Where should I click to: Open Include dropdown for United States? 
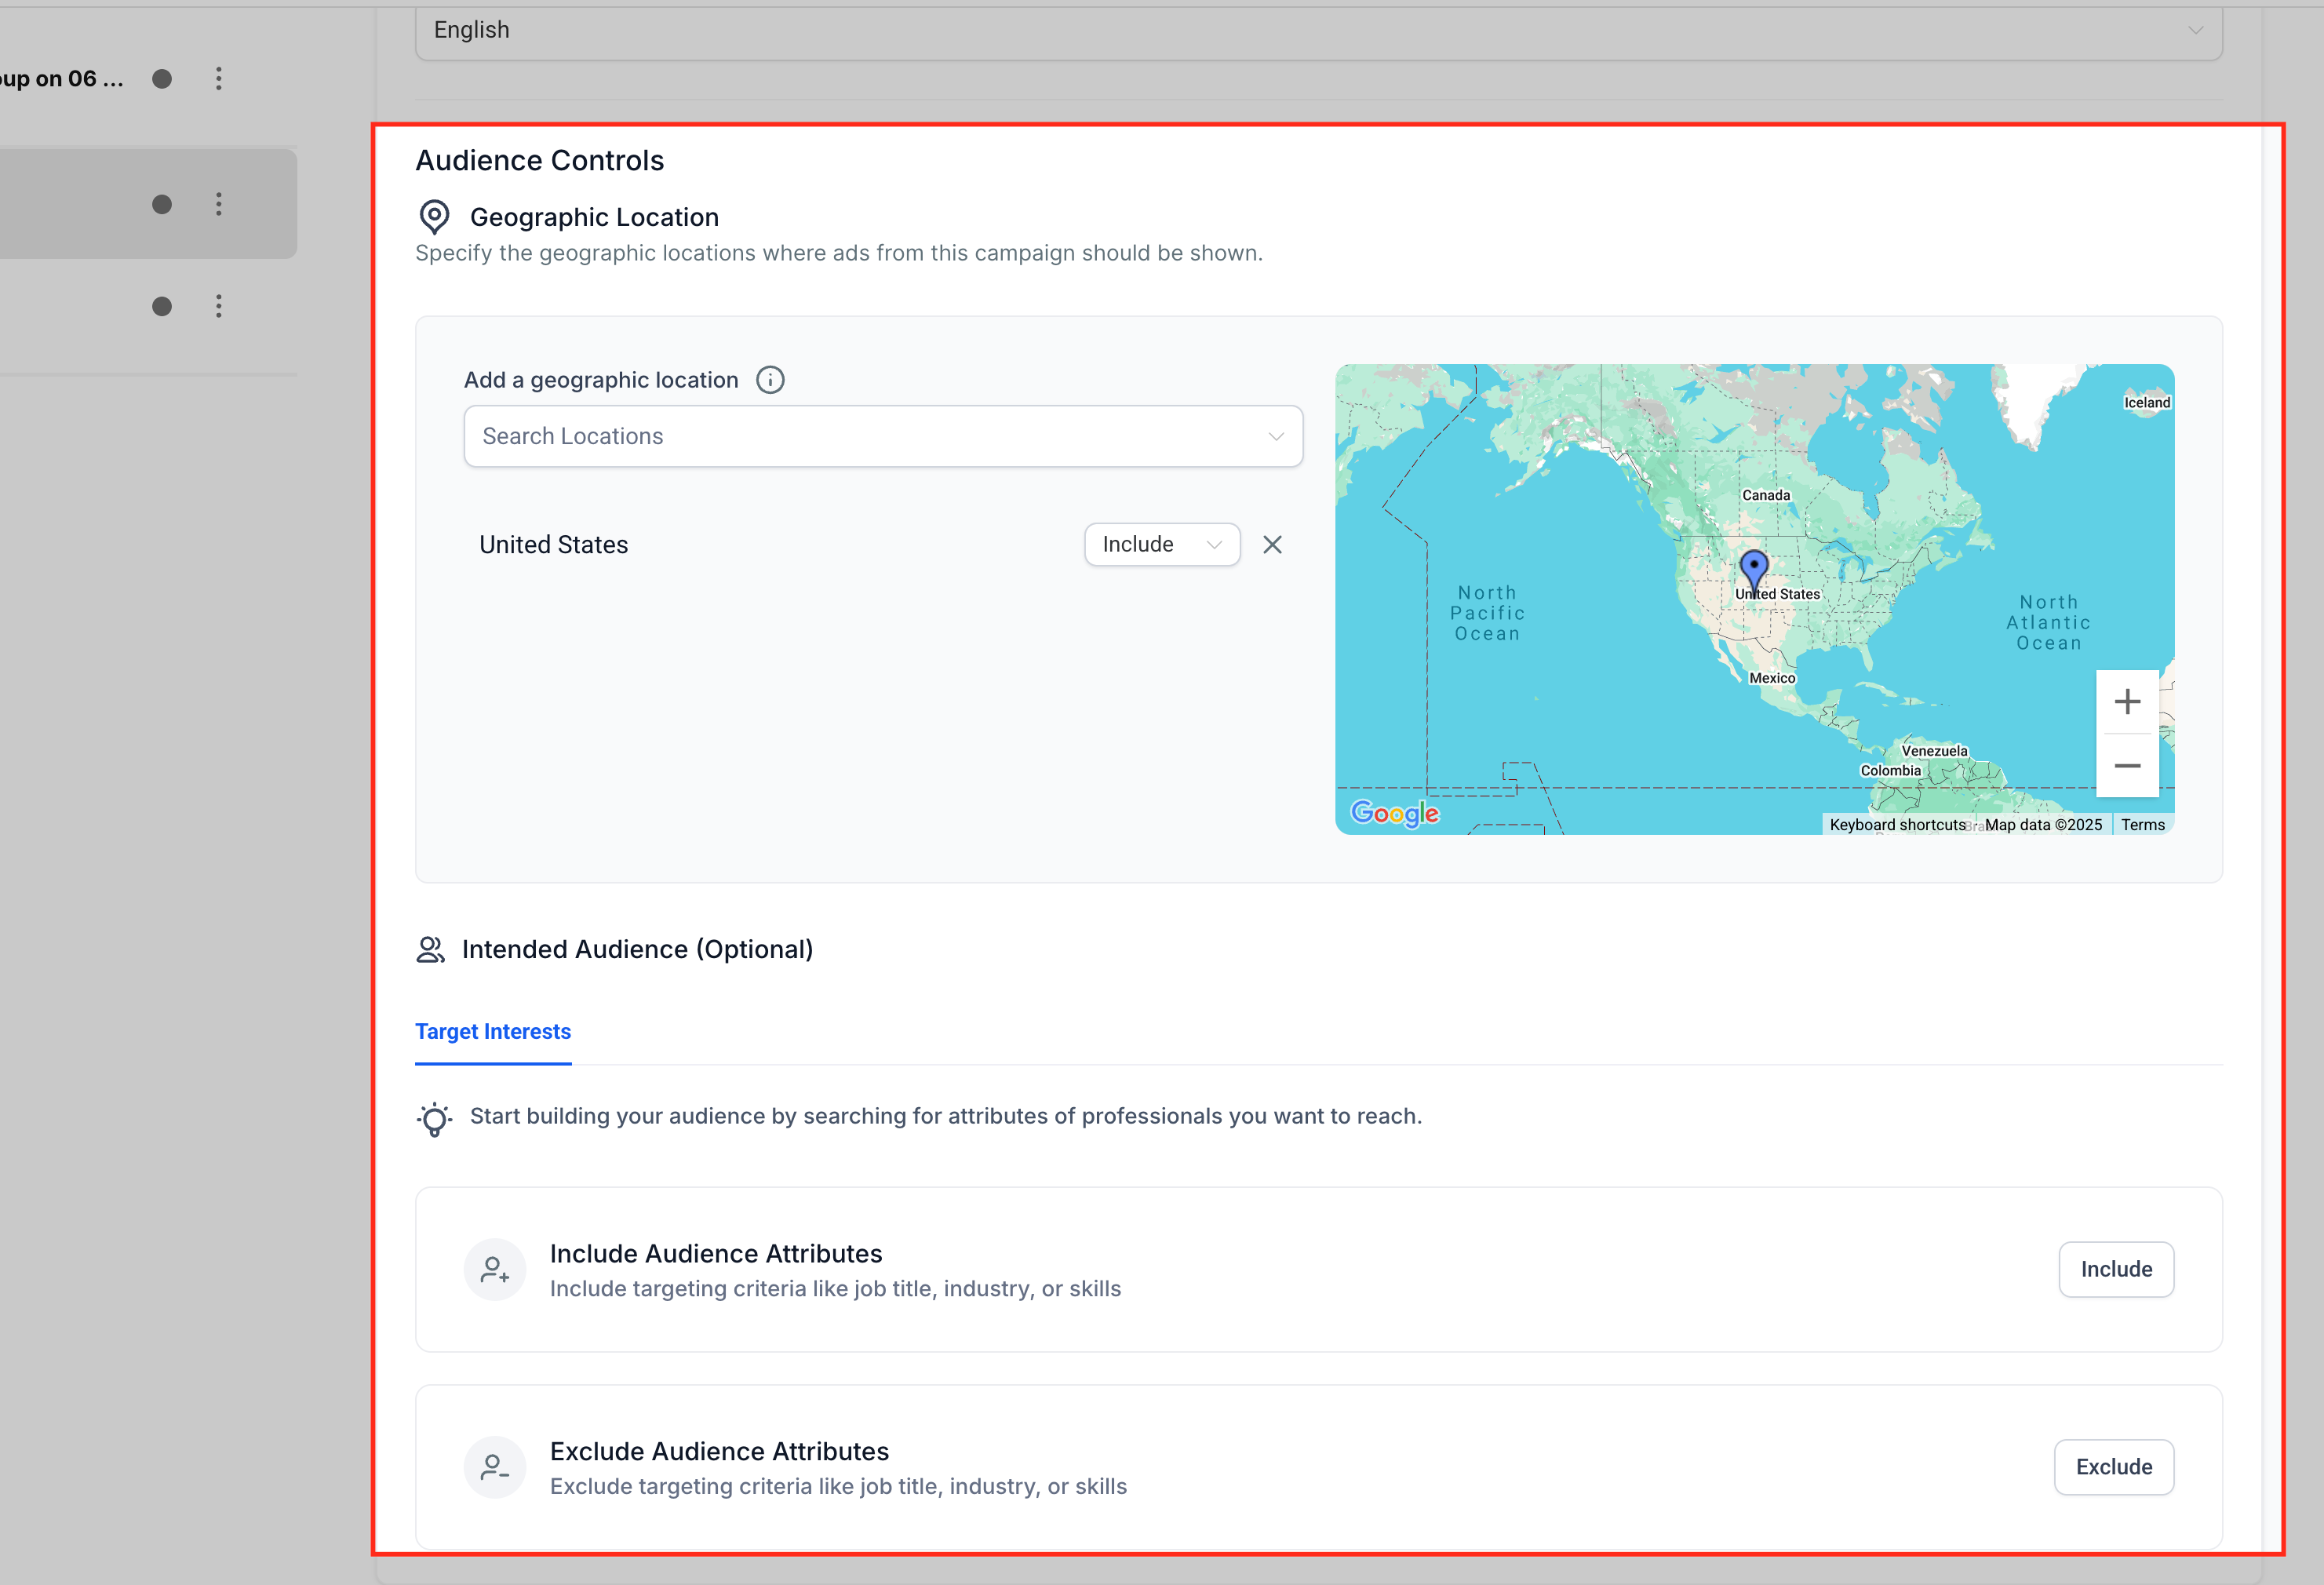coord(1162,545)
